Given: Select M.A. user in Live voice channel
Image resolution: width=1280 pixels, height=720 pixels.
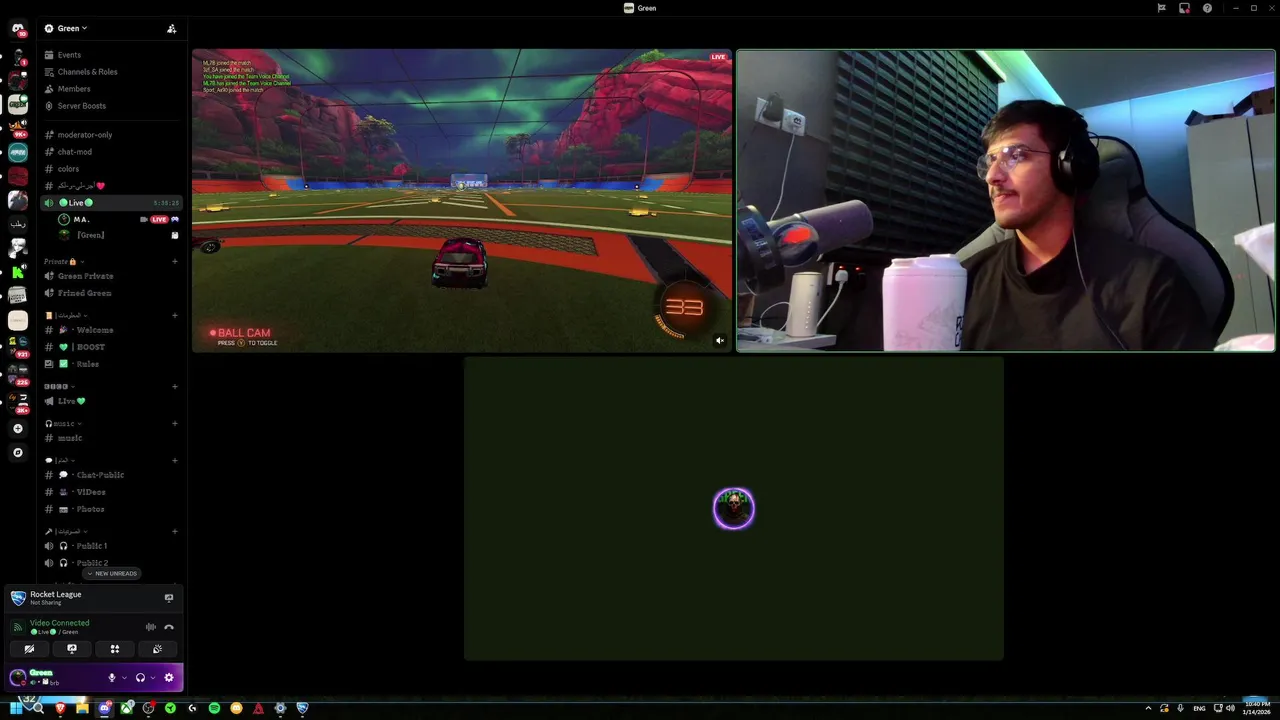Looking at the screenshot, I should point(118,219).
